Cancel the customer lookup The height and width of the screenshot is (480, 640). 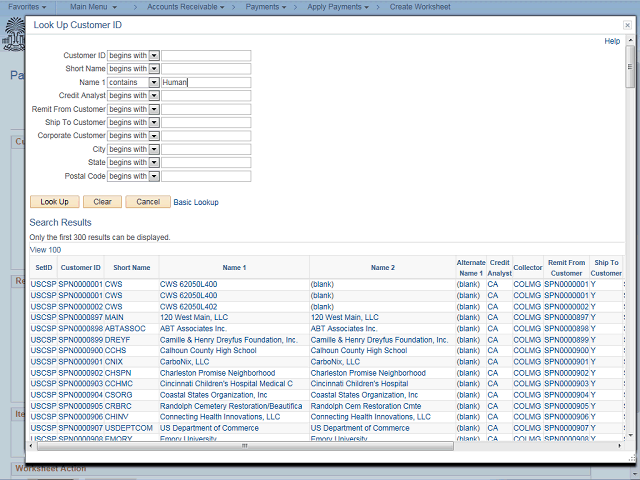tap(148, 202)
